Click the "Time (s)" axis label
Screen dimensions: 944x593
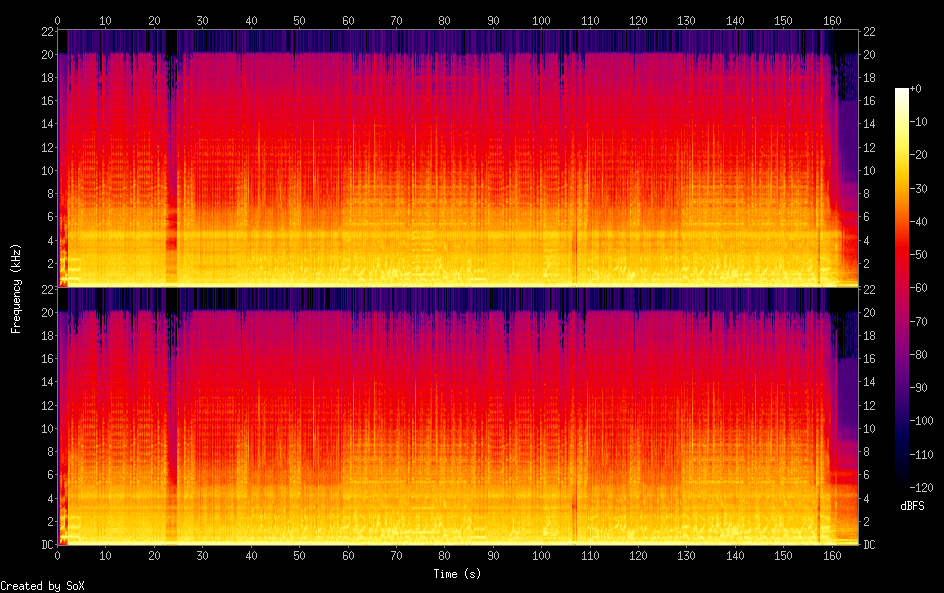(x=459, y=574)
